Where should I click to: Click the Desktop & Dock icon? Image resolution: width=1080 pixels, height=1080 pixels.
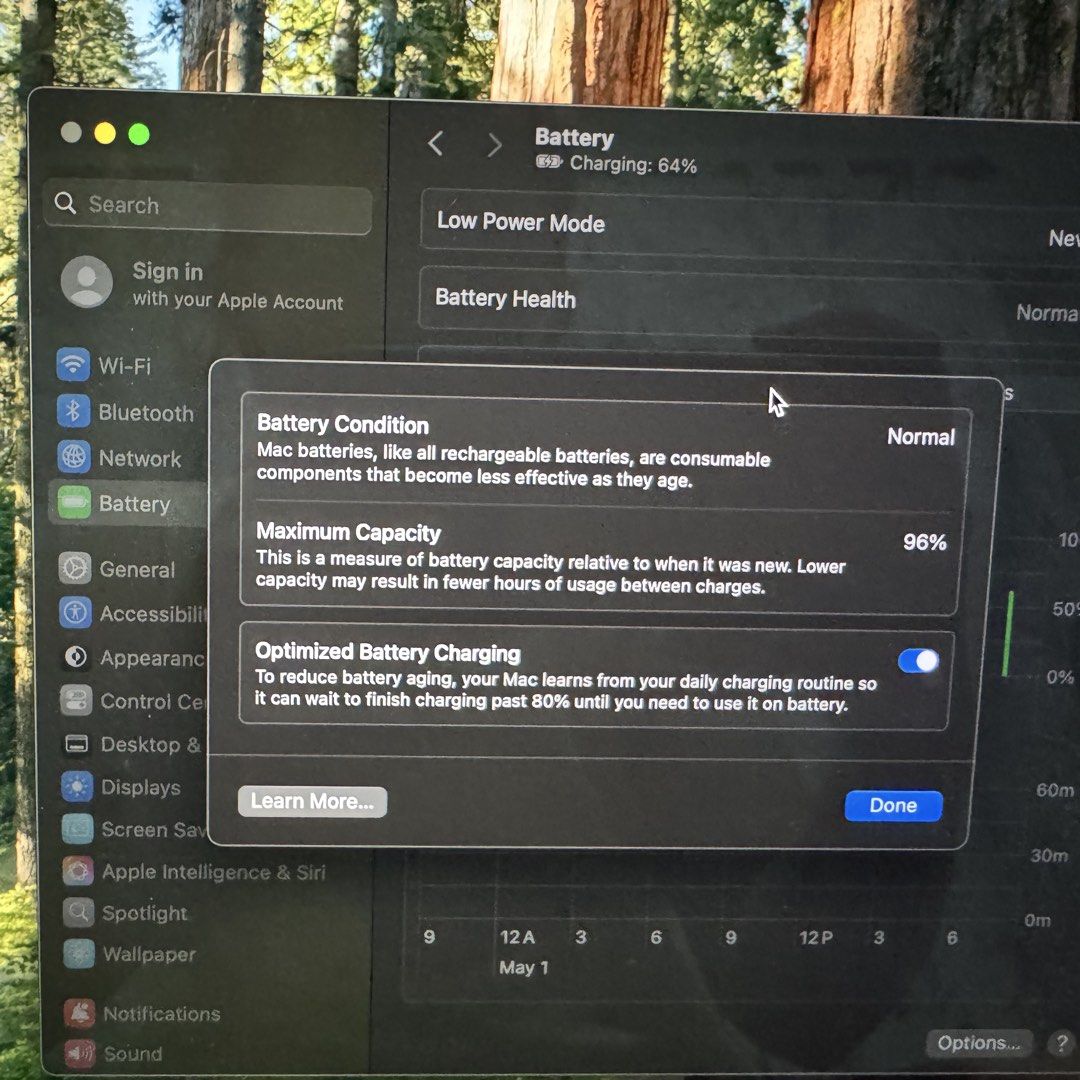tap(76, 744)
